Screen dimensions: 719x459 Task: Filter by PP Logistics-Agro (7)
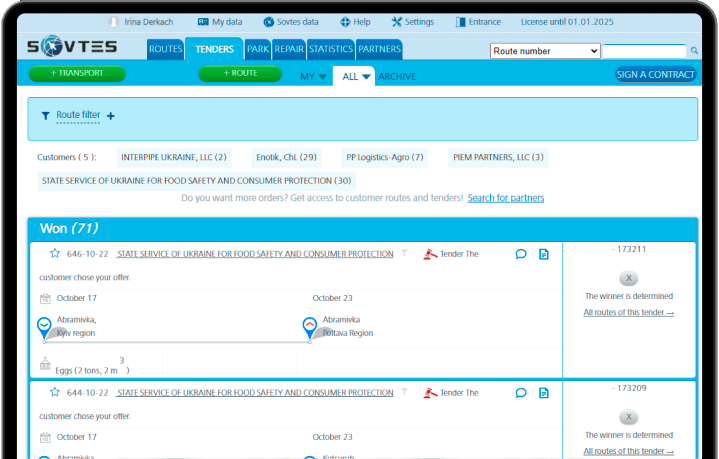coord(385,157)
